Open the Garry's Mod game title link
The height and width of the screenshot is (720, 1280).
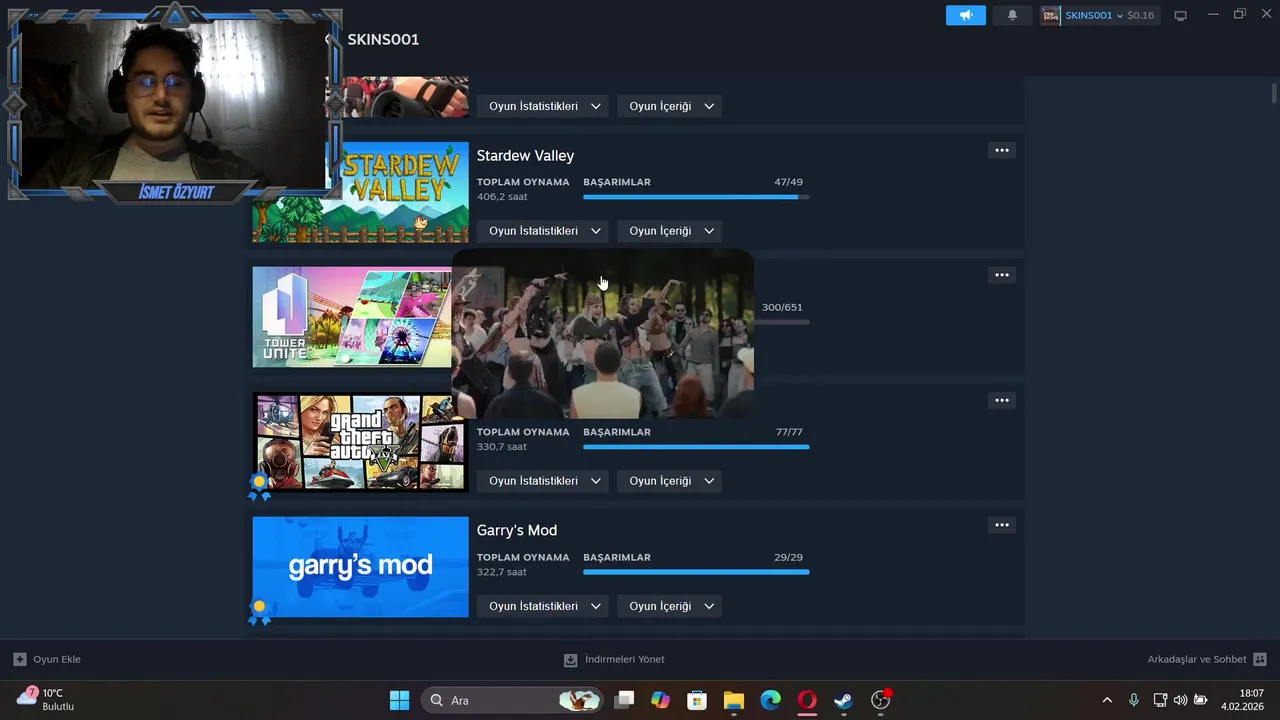(x=517, y=530)
